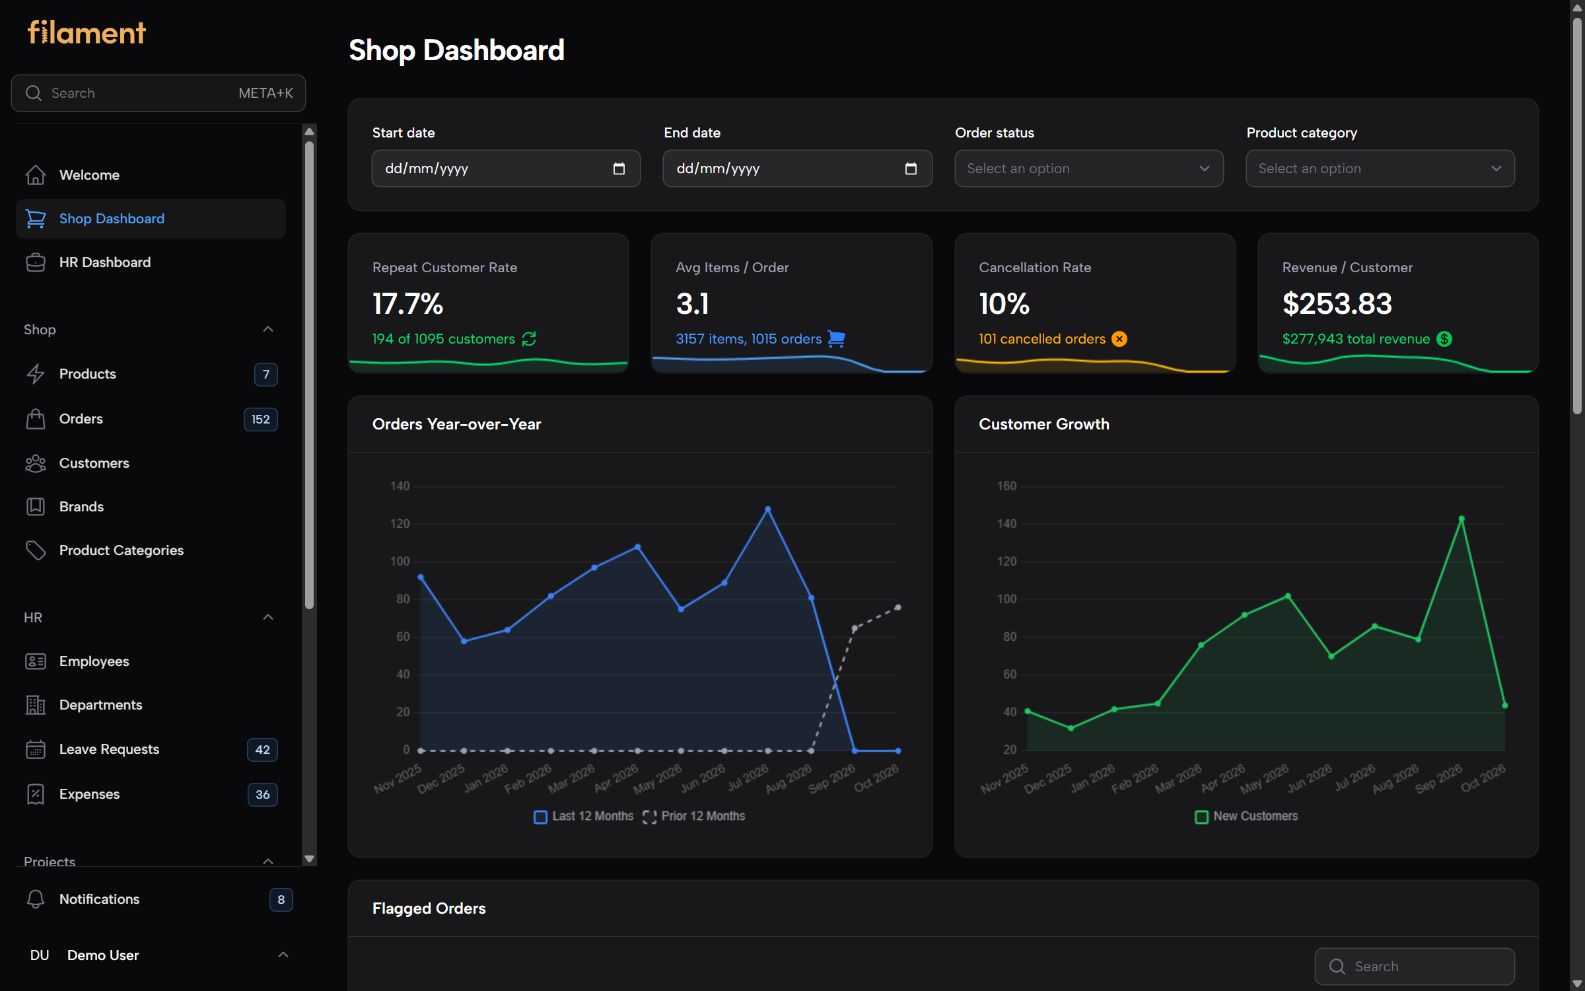
Task: Open the Product category dropdown
Action: pyautogui.click(x=1380, y=169)
